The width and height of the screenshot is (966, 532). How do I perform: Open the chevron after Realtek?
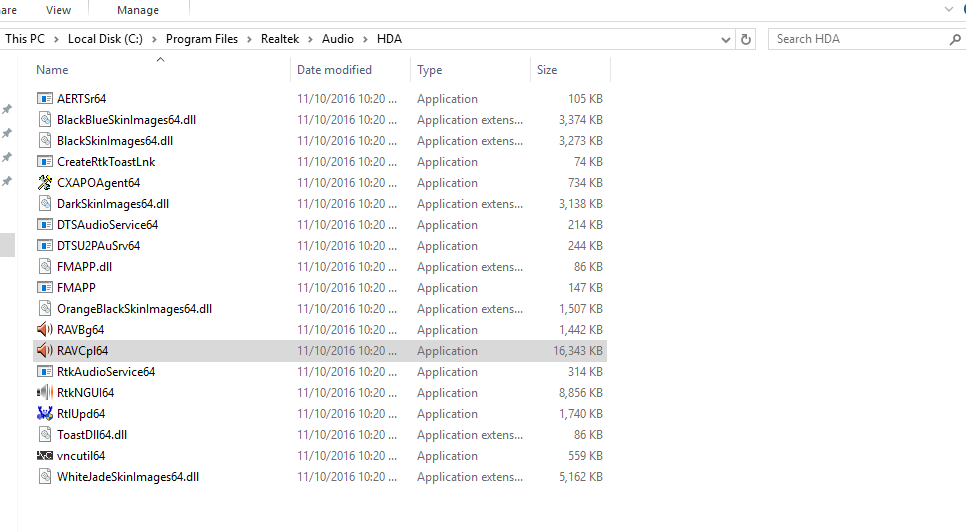[310, 39]
